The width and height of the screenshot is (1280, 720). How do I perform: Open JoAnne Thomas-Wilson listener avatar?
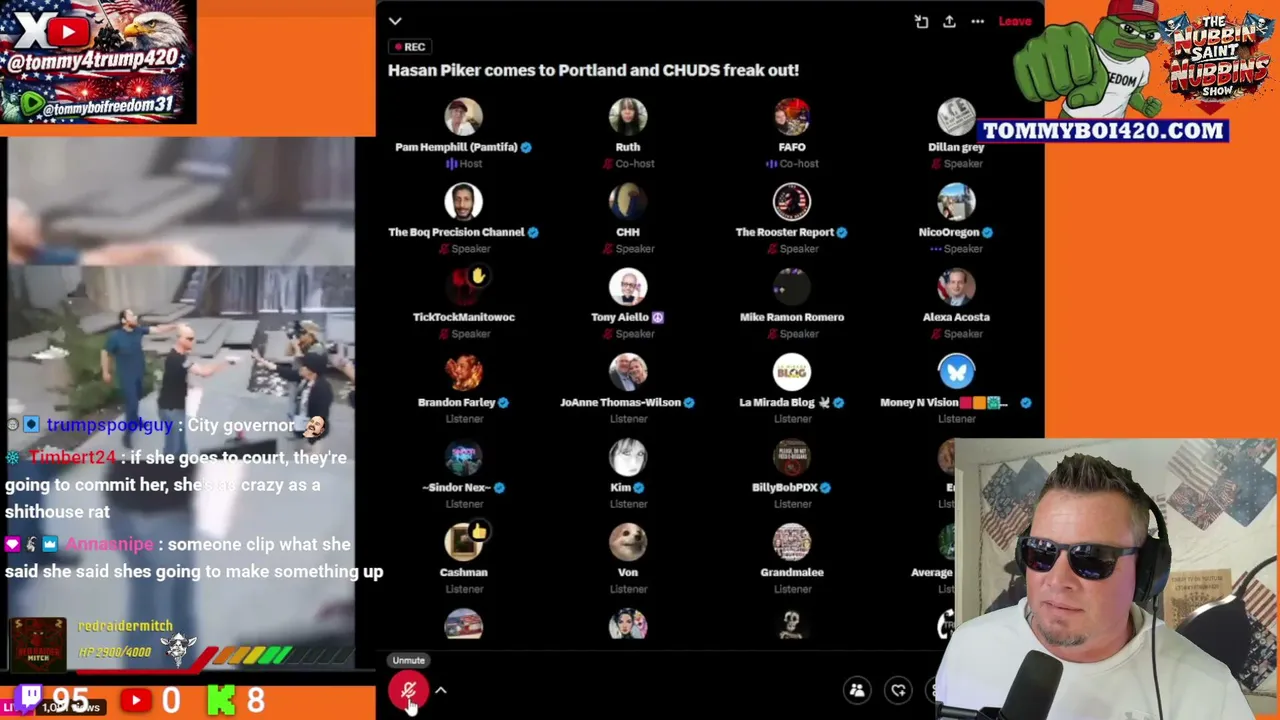(628, 372)
